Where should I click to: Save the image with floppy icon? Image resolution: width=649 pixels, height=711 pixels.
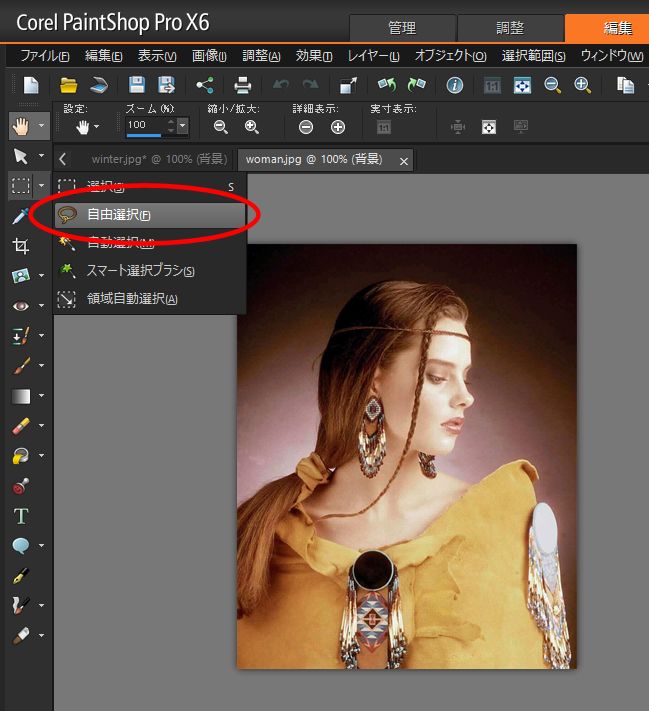tap(137, 85)
